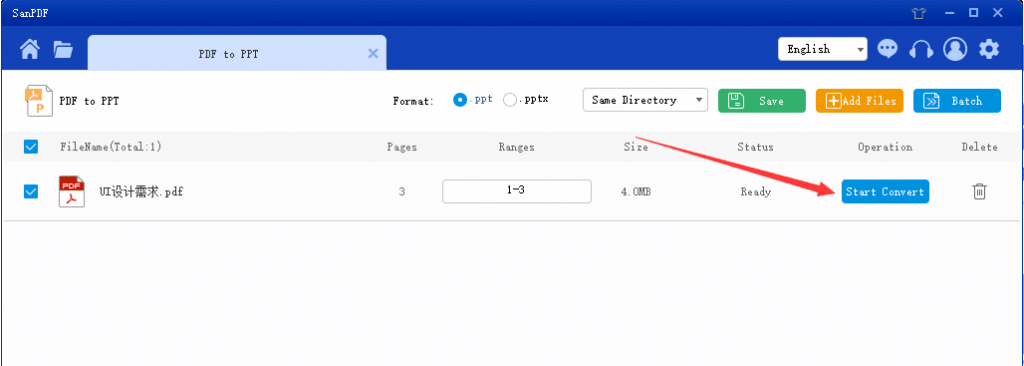Screen dimensions: 1024x366
Task: Open the settings gear icon
Action: click(989, 49)
